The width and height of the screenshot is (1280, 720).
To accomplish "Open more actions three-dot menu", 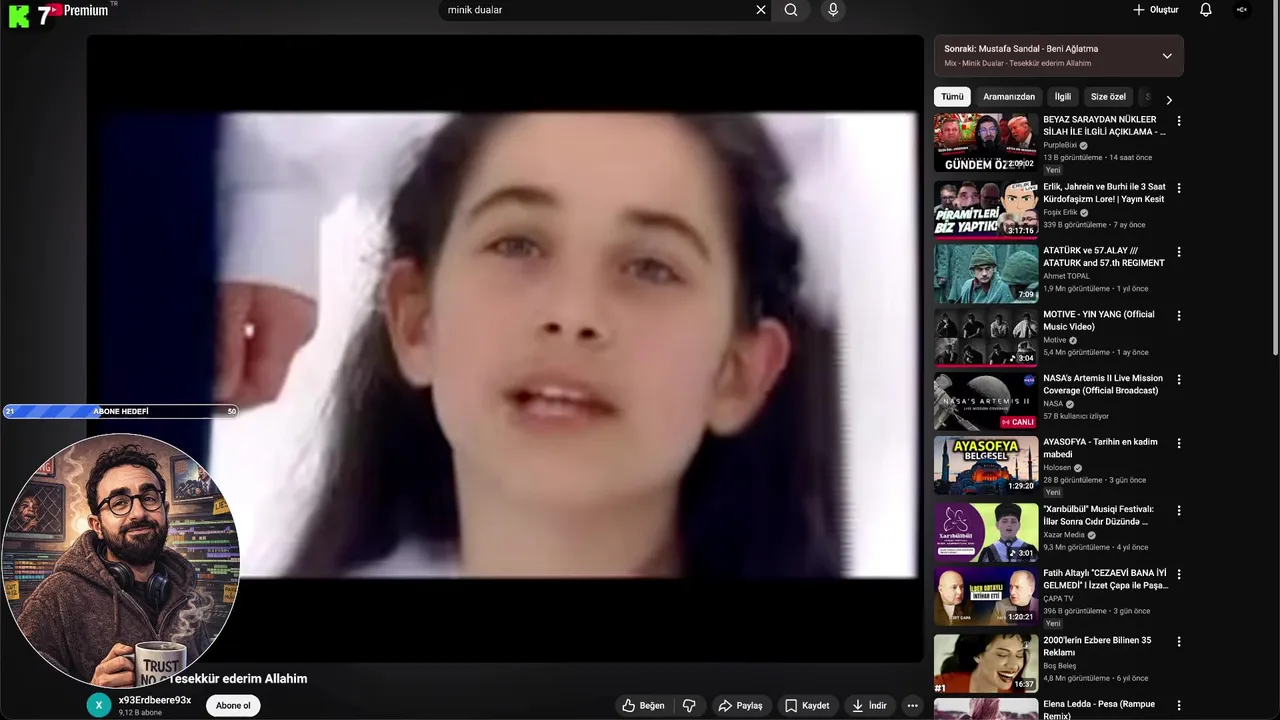I will [x=912, y=705].
